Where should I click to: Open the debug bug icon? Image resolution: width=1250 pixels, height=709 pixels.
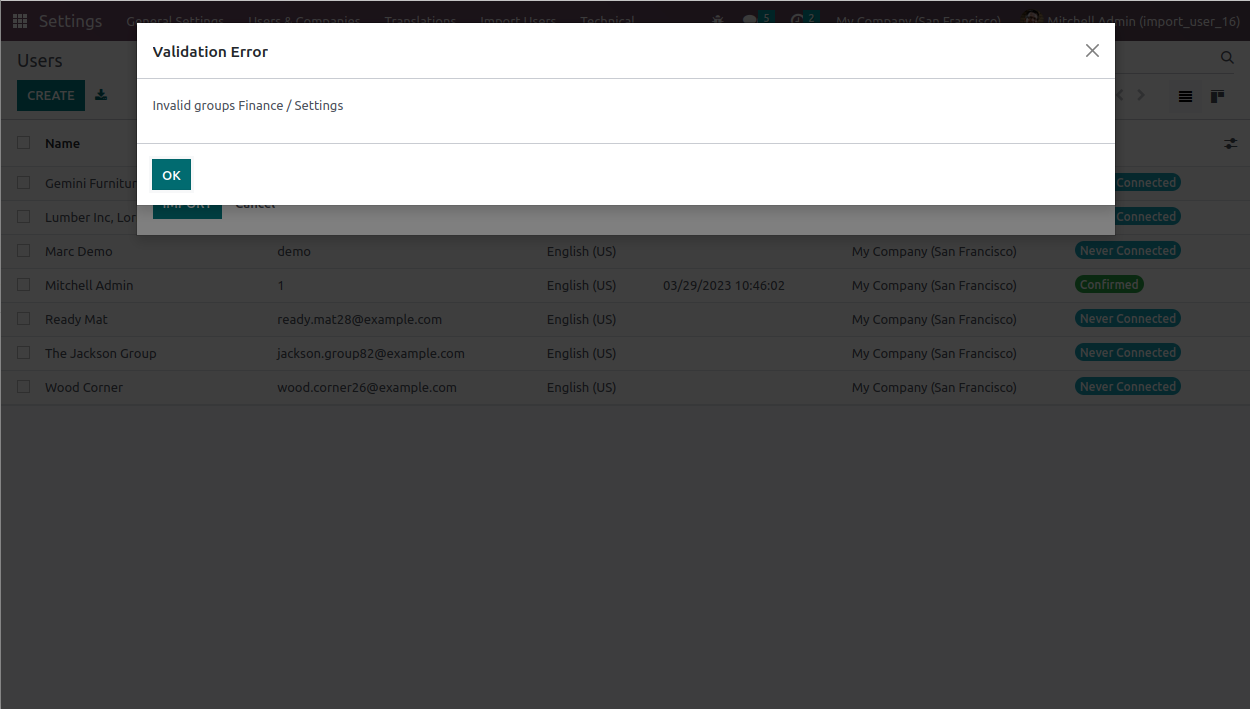tap(717, 21)
